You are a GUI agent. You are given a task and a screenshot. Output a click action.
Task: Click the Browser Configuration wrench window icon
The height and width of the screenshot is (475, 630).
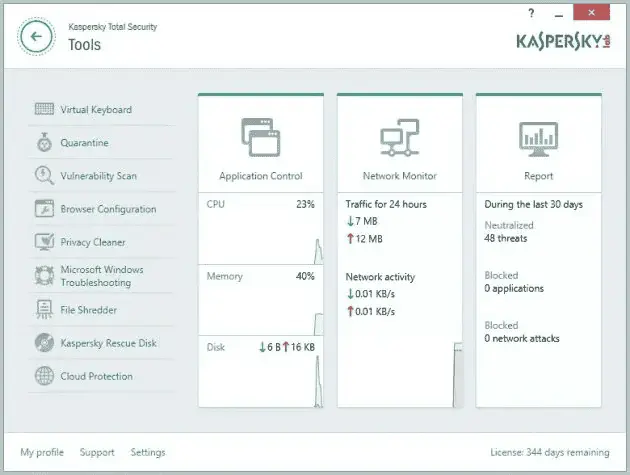(44, 209)
